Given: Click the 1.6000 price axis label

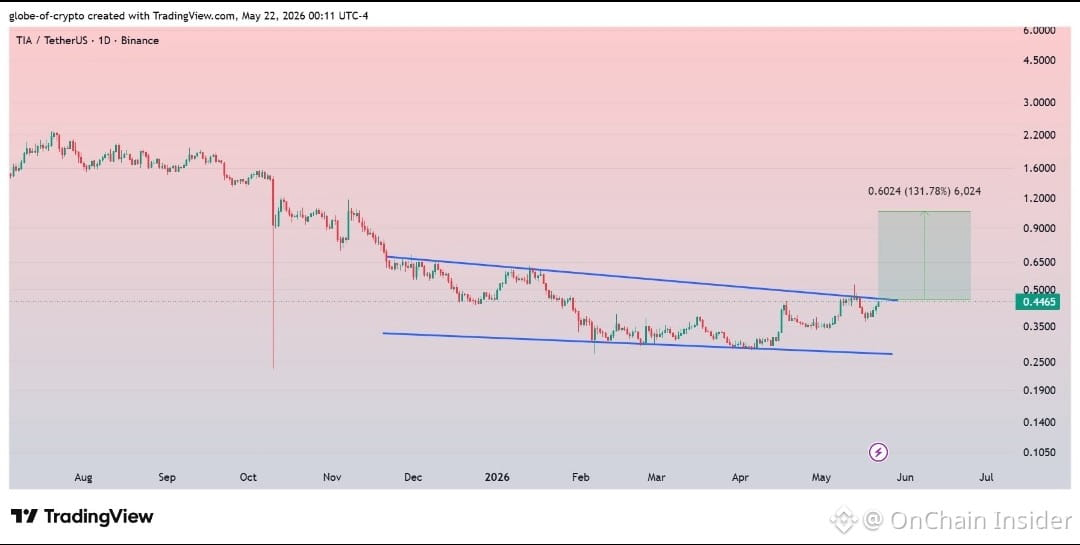Looking at the screenshot, I should [x=1039, y=168].
